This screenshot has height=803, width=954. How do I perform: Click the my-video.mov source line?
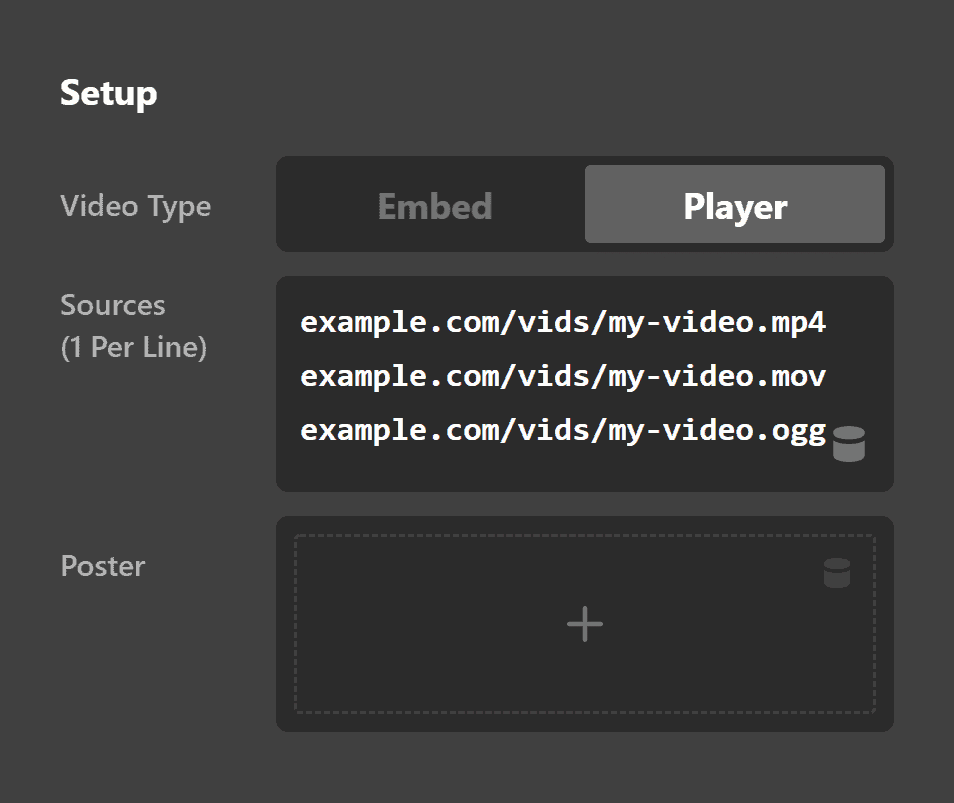560,376
